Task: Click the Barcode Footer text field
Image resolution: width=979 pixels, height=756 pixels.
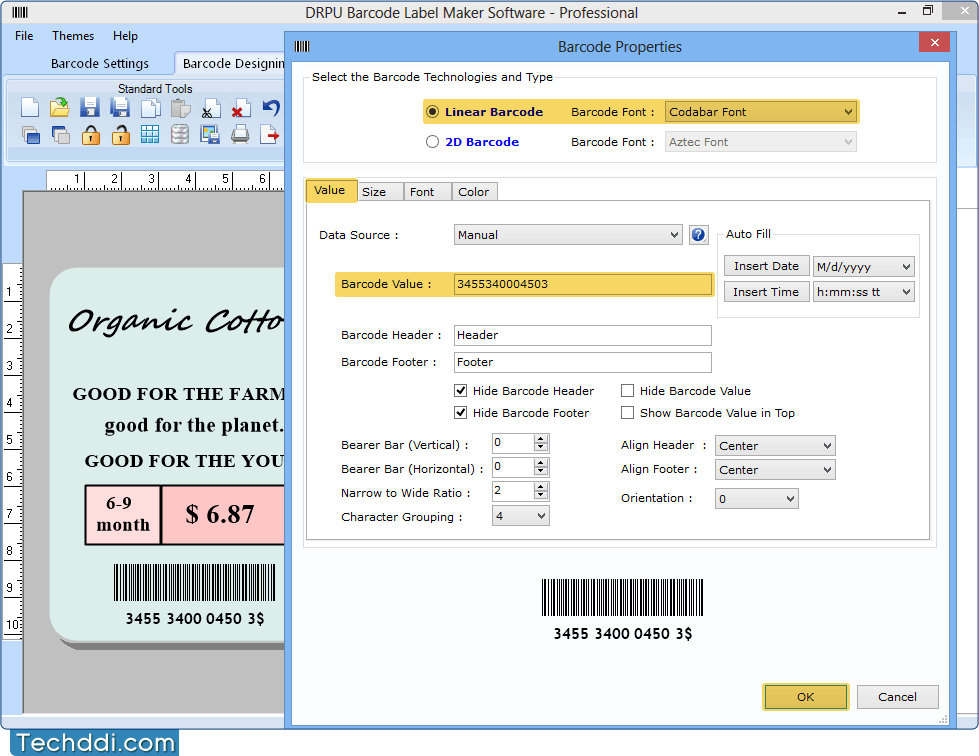Action: [583, 362]
